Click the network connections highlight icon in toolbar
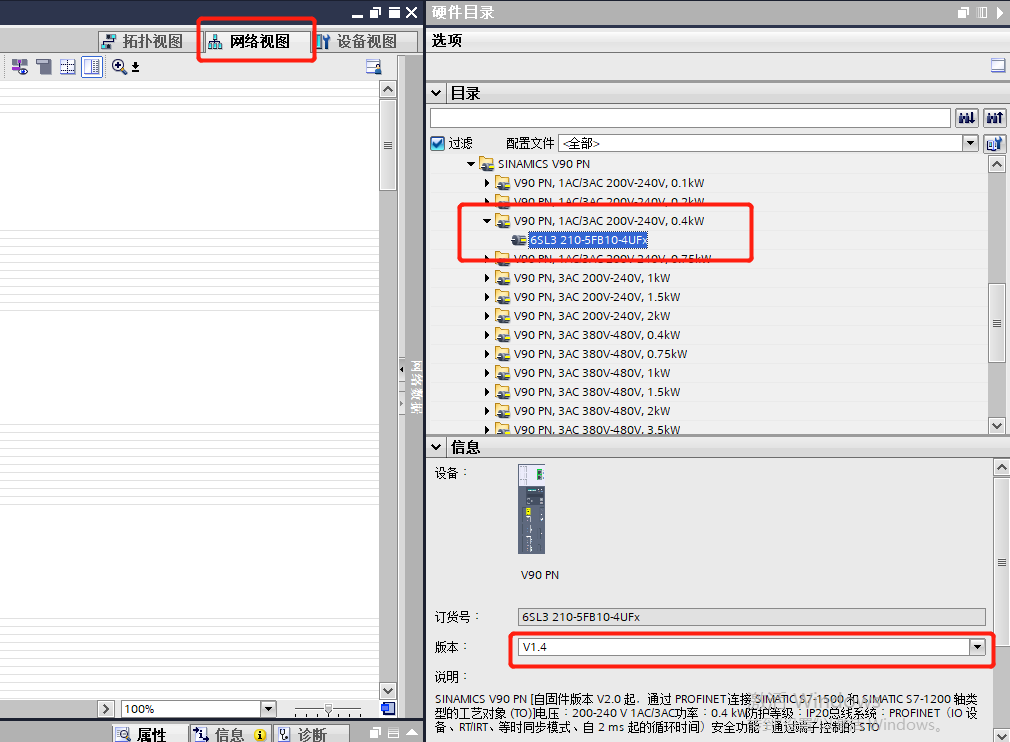Viewport: 1010px width, 742px height. pyautogui.click(x=19, y=67)
